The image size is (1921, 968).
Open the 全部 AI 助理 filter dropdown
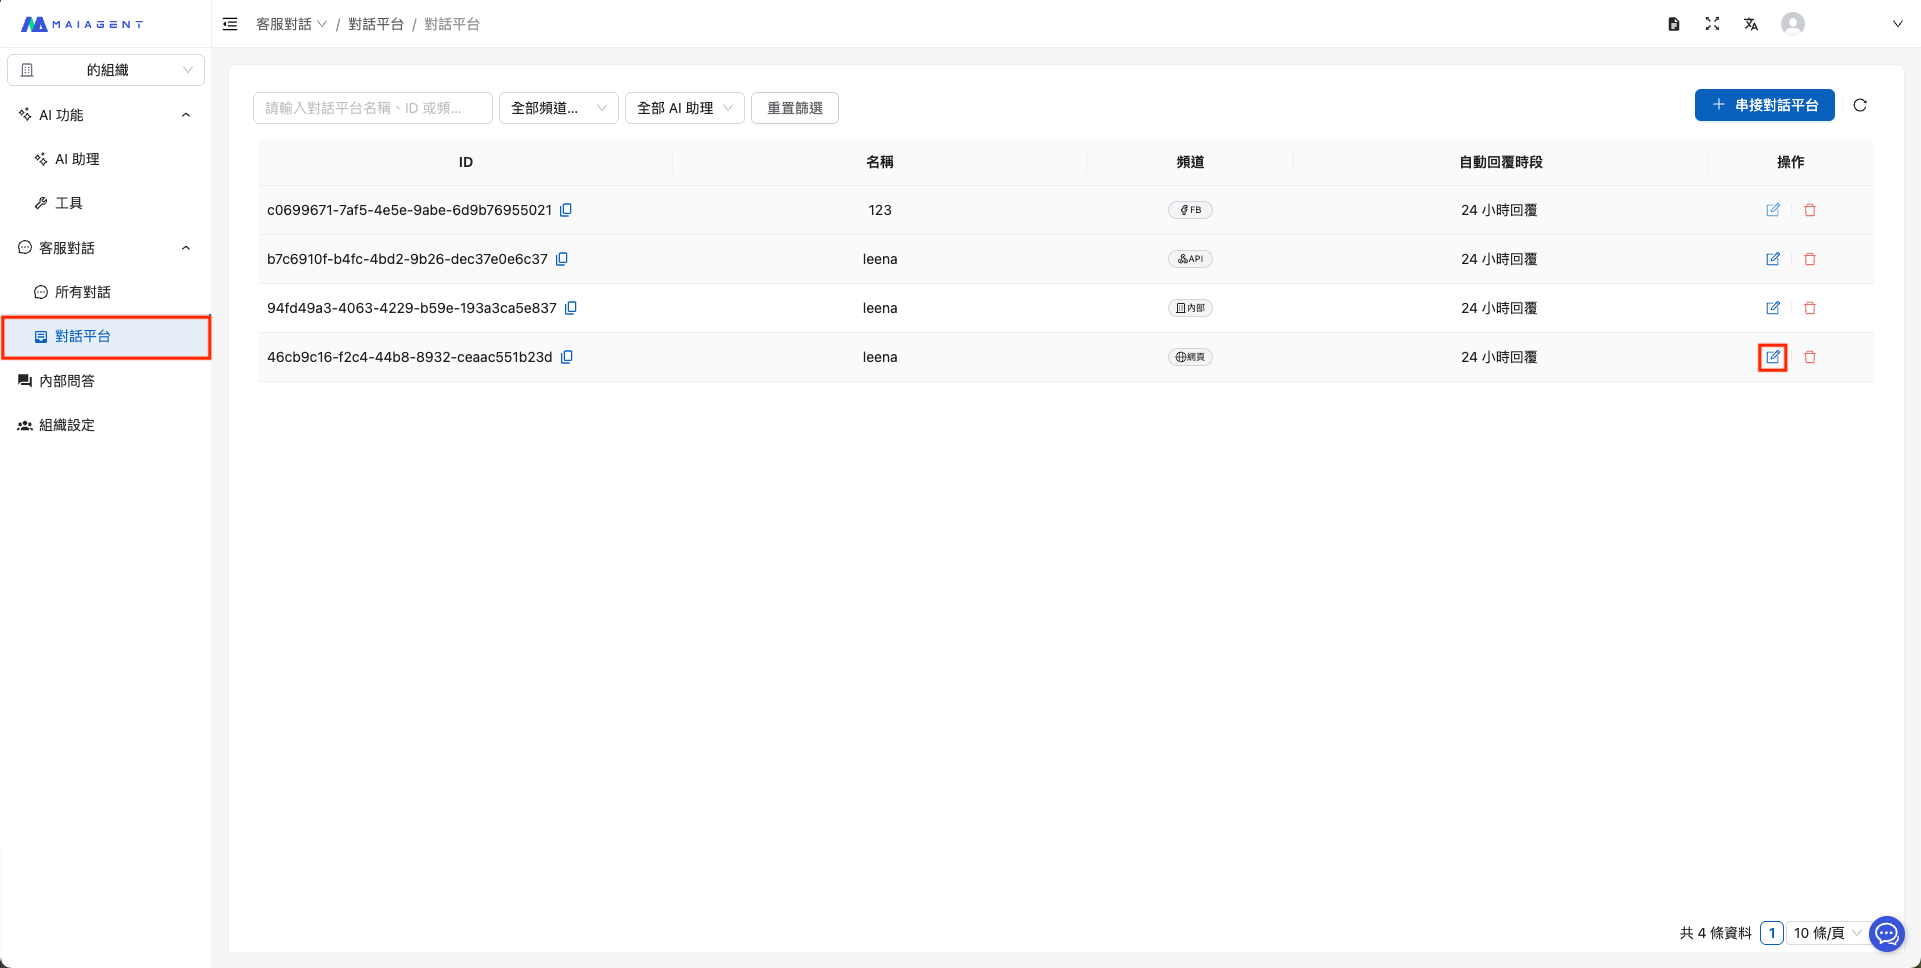(684, 108)
